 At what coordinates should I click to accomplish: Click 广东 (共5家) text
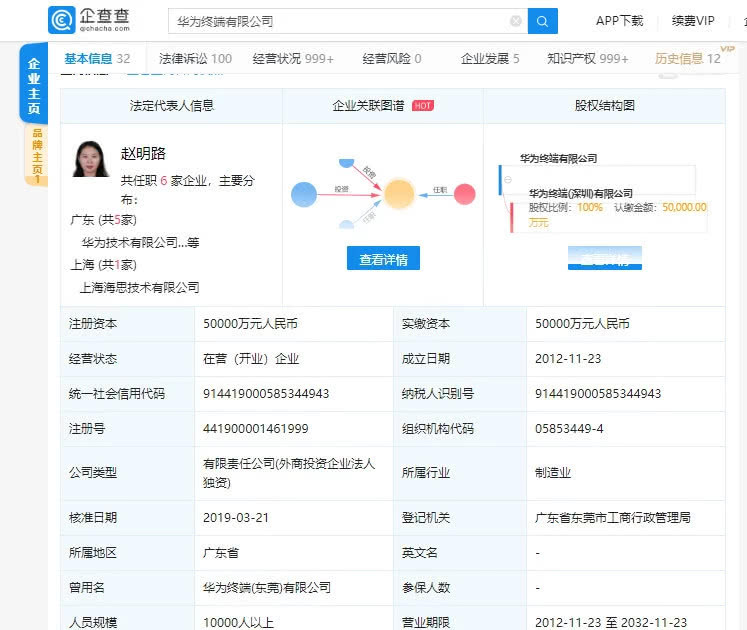coord(103,220)
